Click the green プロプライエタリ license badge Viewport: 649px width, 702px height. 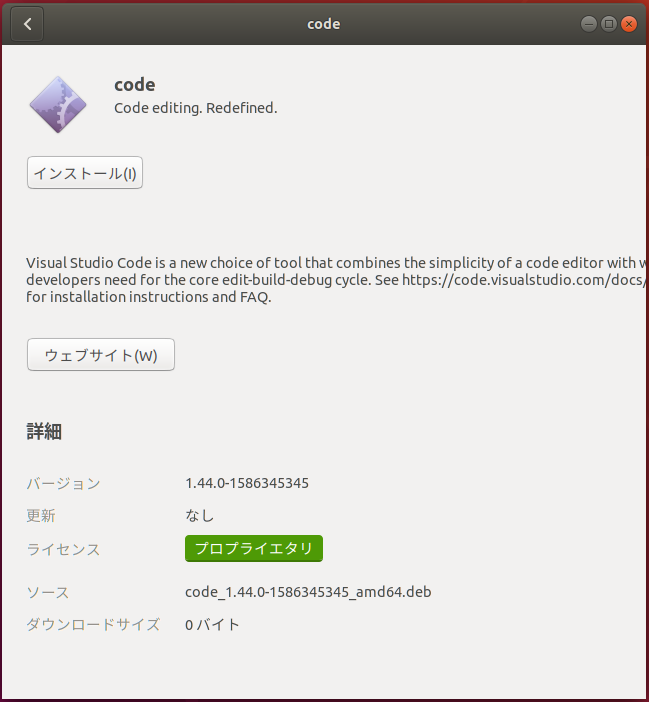tap(254, 548)
